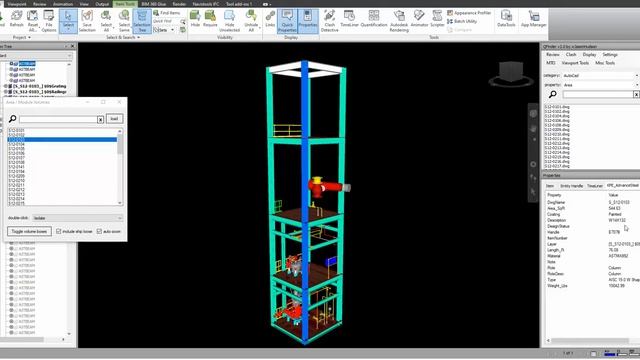640x360 pixels.
Task: Select S12-0101.dwg in the QFinder list
Action: (557, 107)
